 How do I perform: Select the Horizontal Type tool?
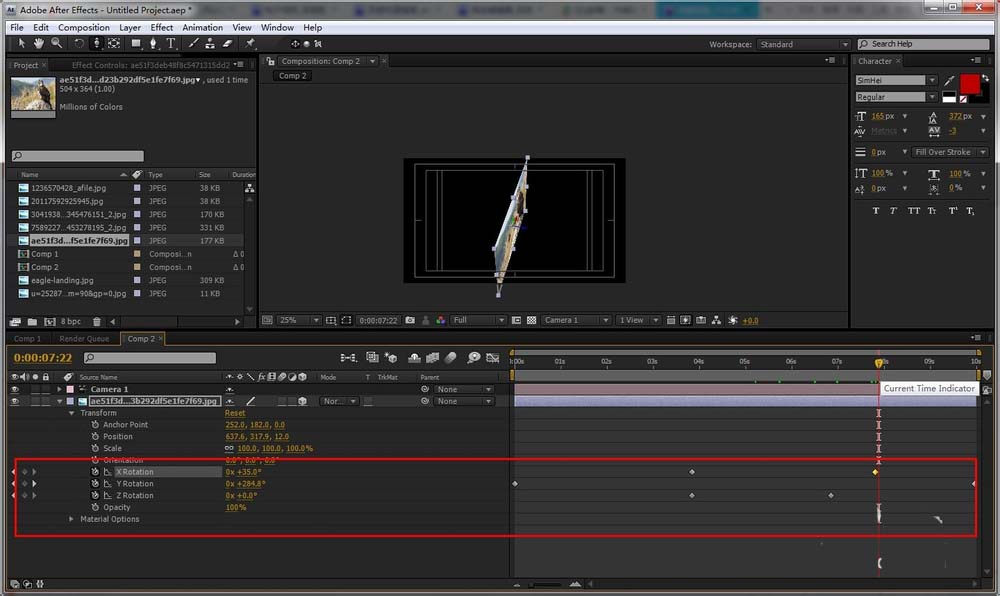[x=169, y=43]
